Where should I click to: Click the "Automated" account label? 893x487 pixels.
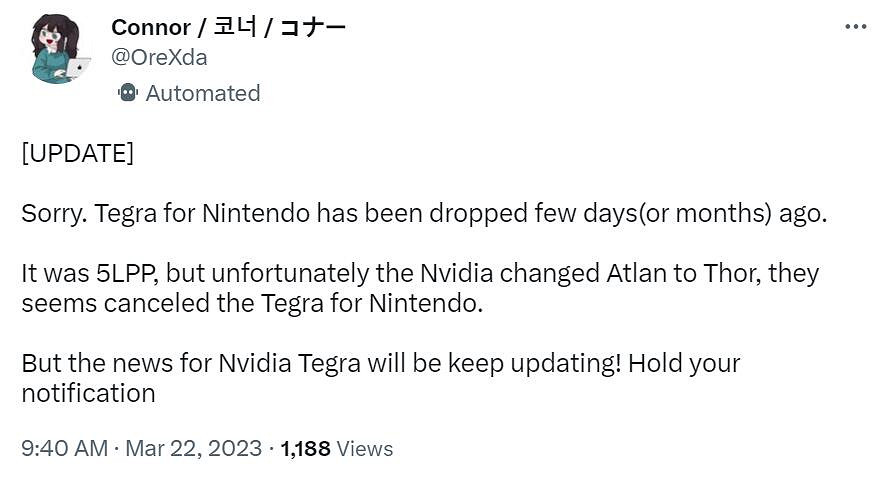(202, 93)
